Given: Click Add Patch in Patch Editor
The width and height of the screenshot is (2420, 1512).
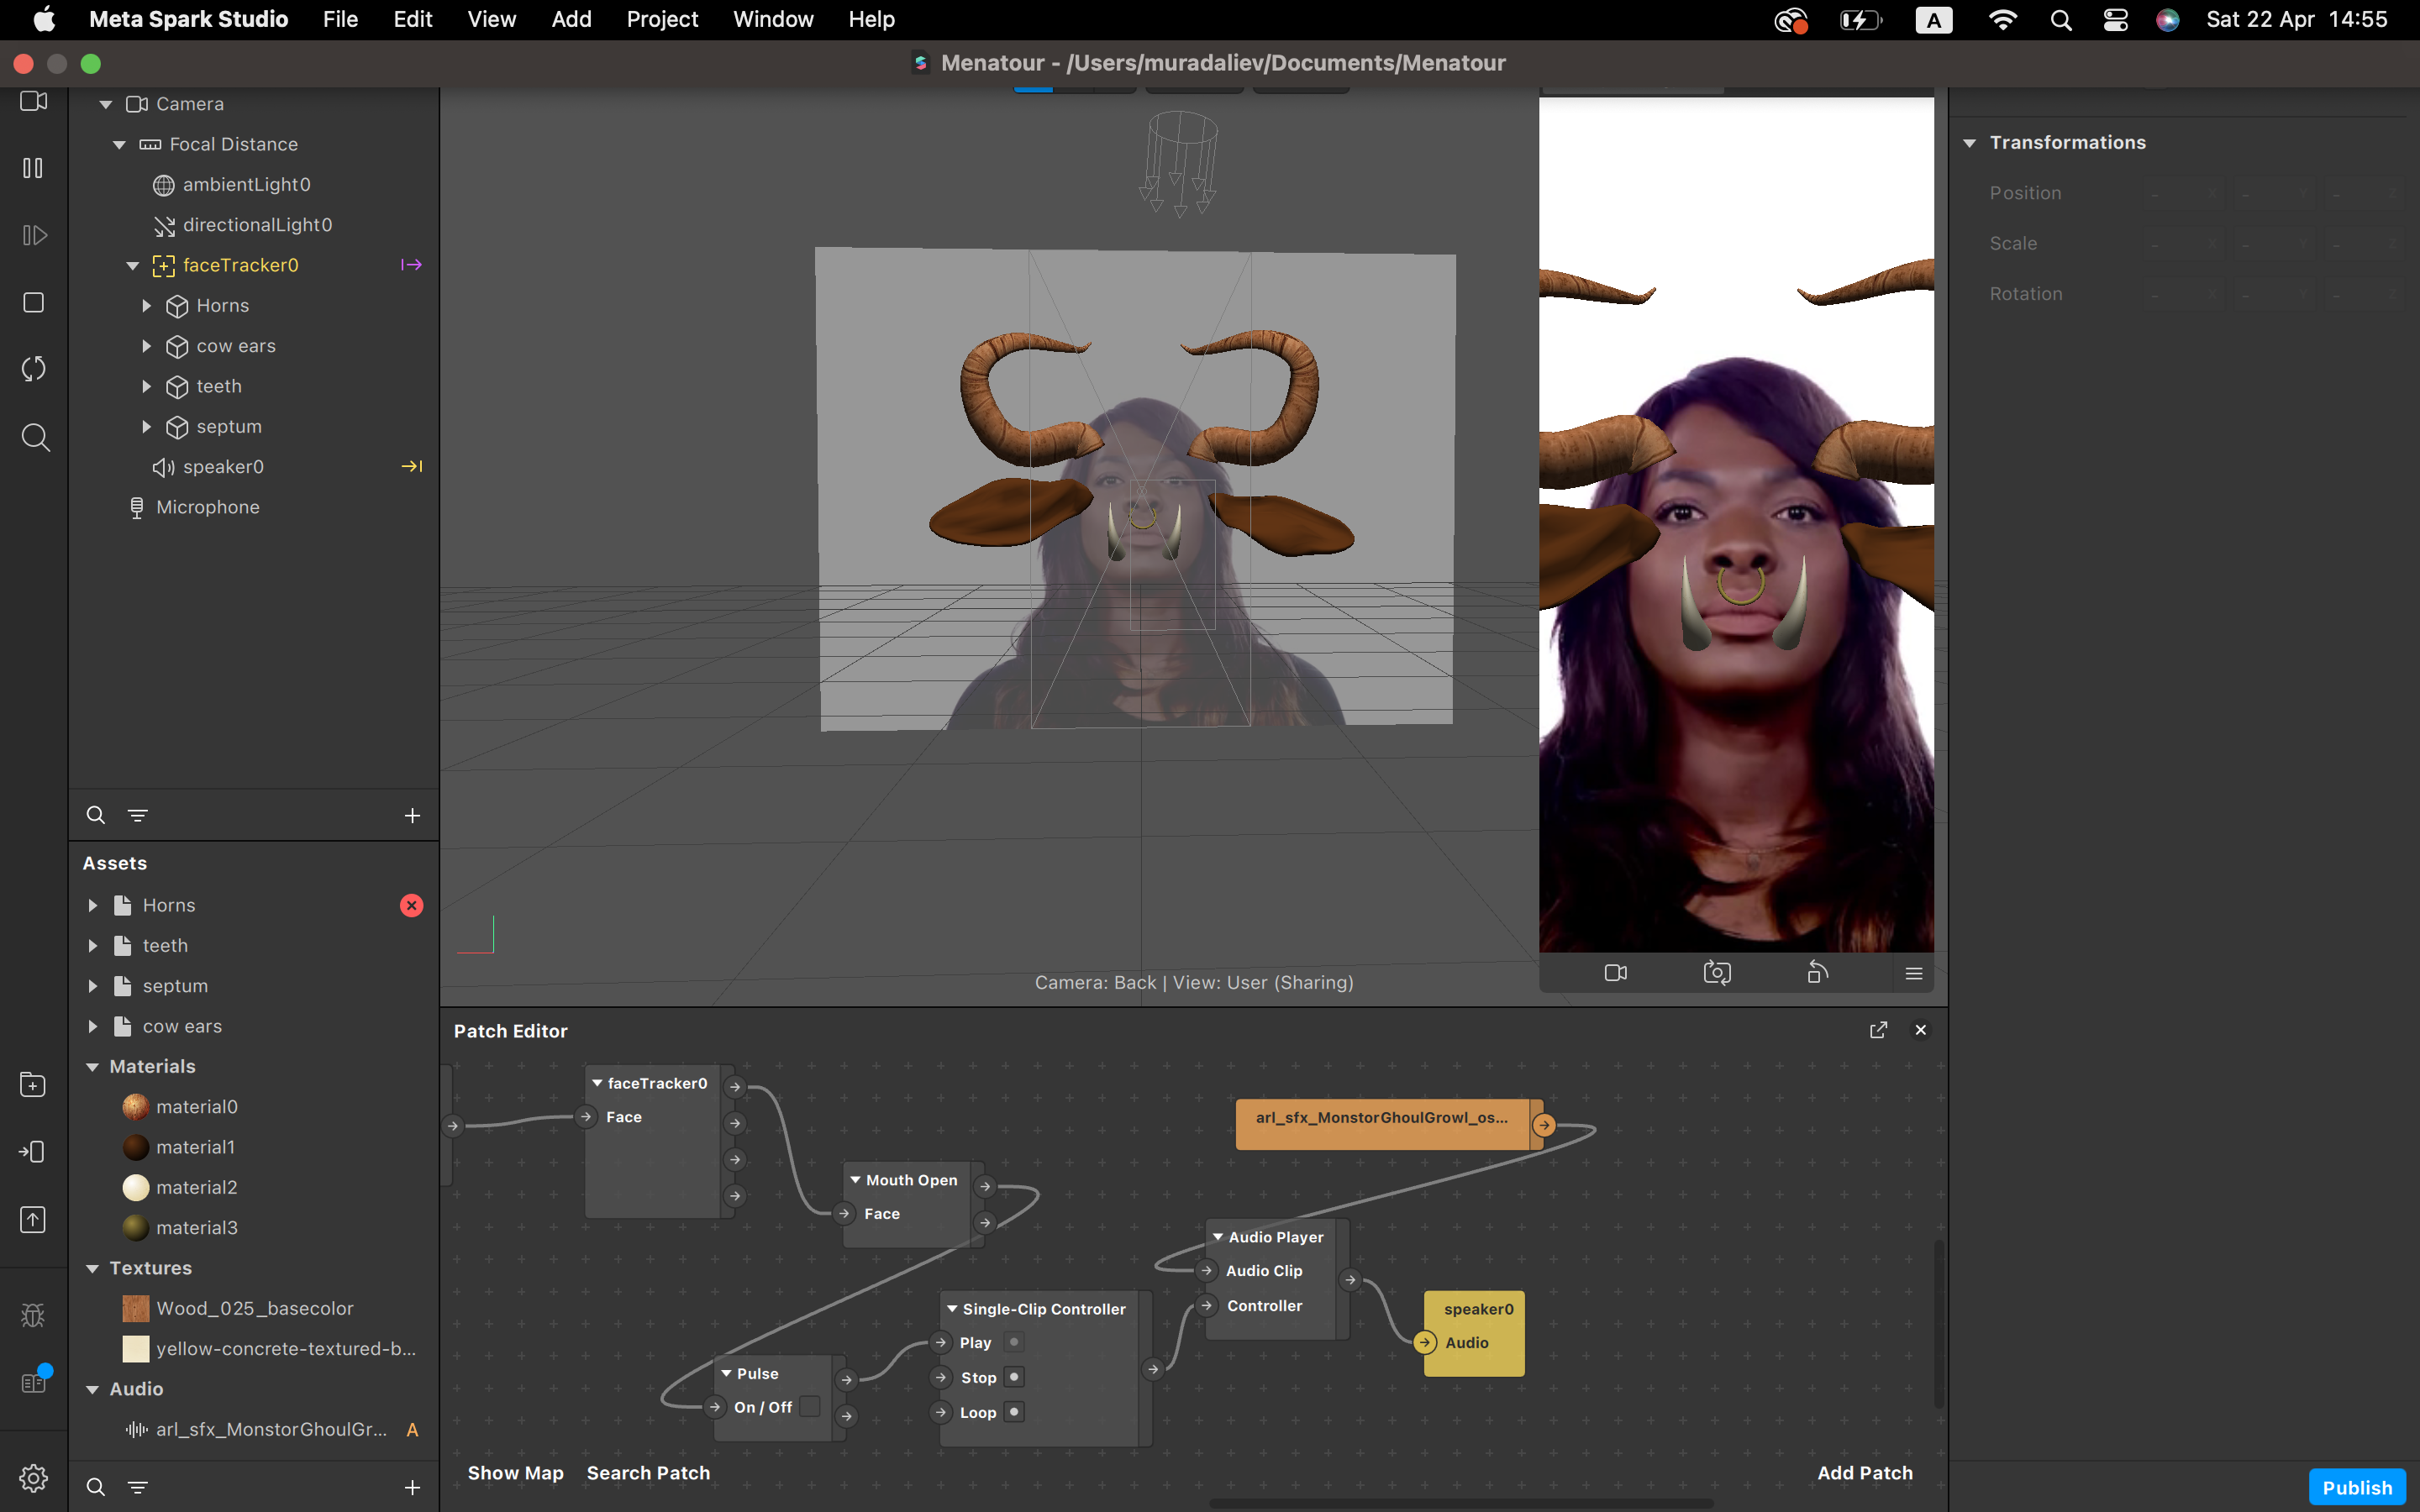Looking at the screenshot, I should click(x=1865, y=1472).
